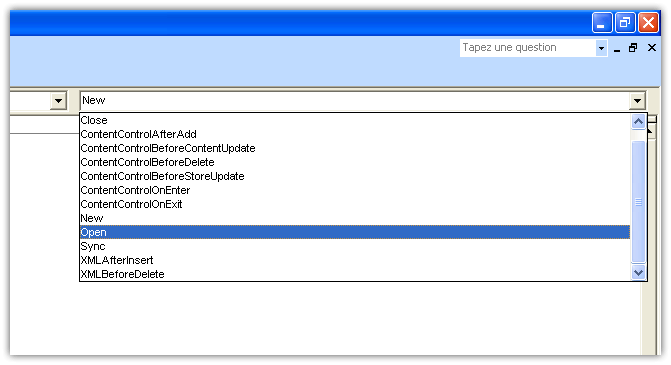
Task: Select ContentControlBeforeDelete entry
Action: [355, 162]
